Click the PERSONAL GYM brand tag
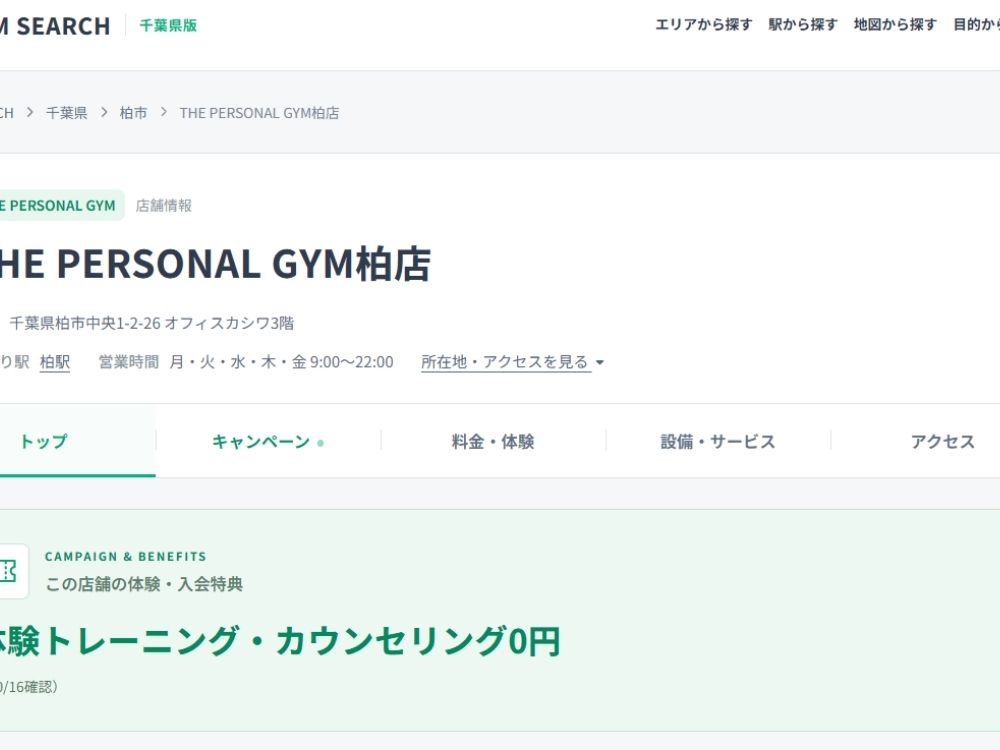 click(61, 205)
